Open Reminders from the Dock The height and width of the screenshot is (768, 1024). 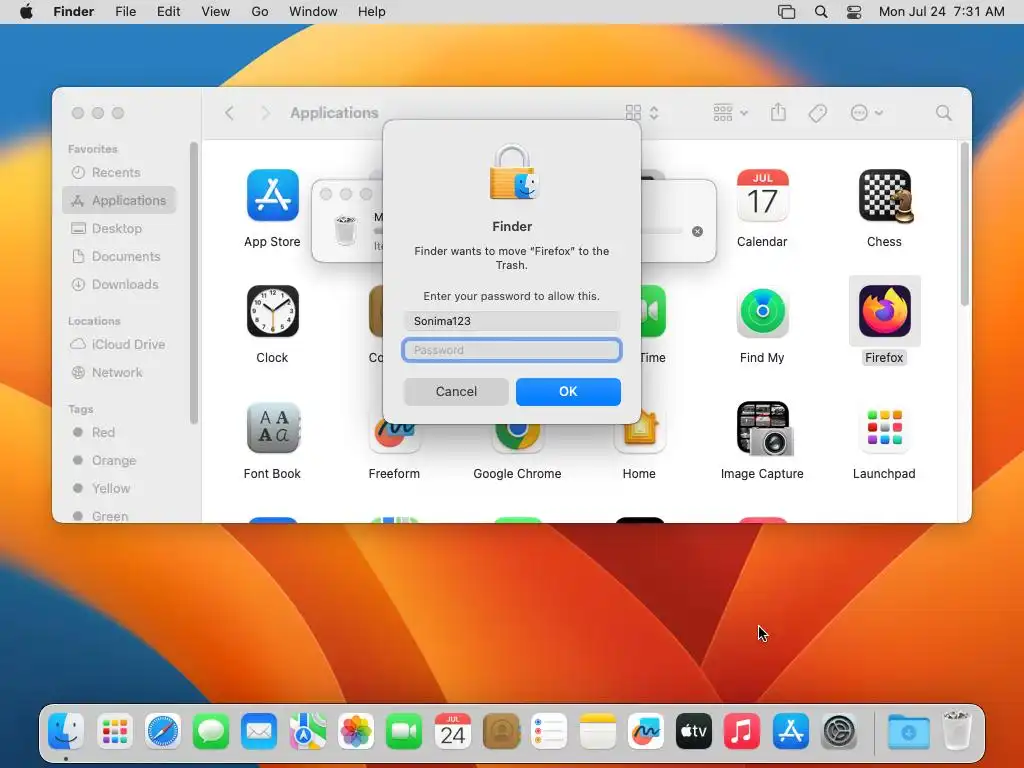(549, 731)
